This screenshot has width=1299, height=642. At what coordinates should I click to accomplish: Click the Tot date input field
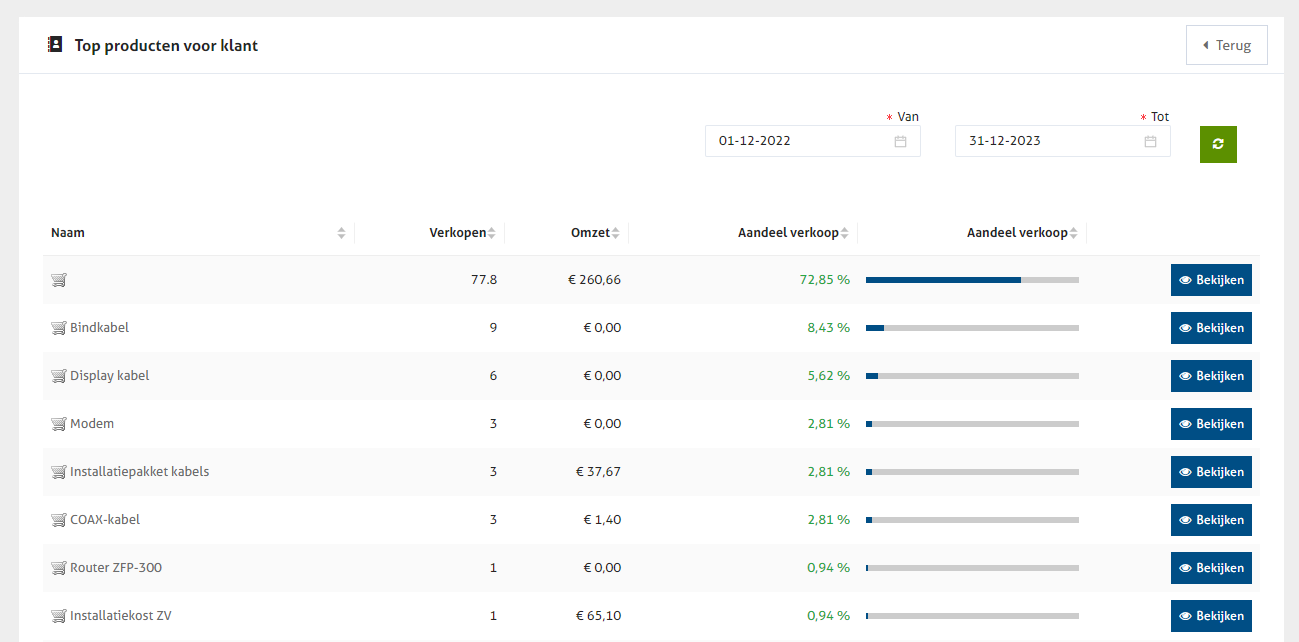click(1050, 141)
